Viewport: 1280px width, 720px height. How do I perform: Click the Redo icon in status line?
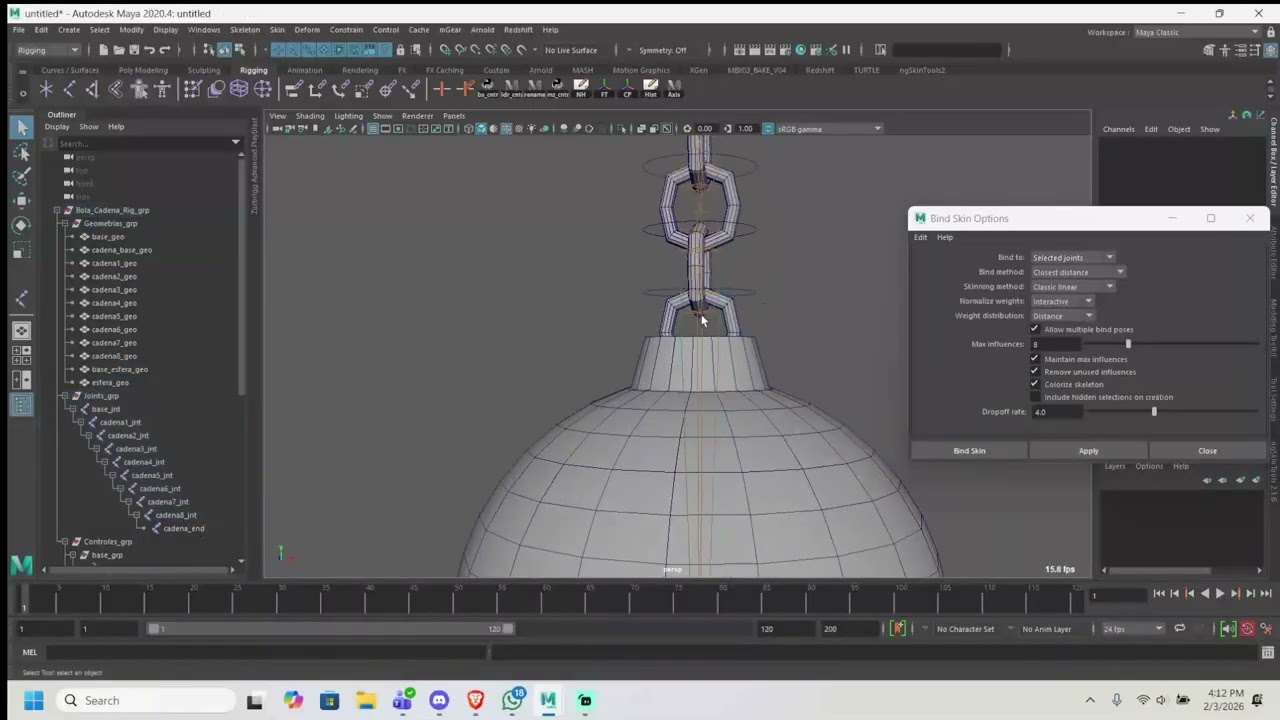coord(165,50)
